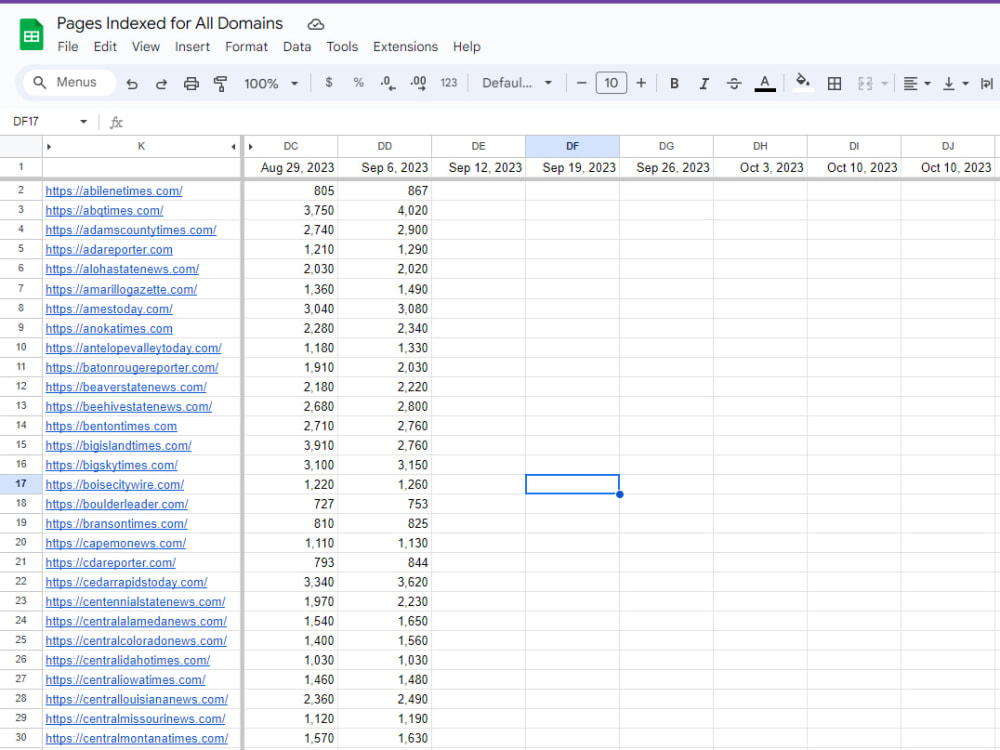Open the abqtimes.com link
1000x750 pixels.
click(104, 210)
